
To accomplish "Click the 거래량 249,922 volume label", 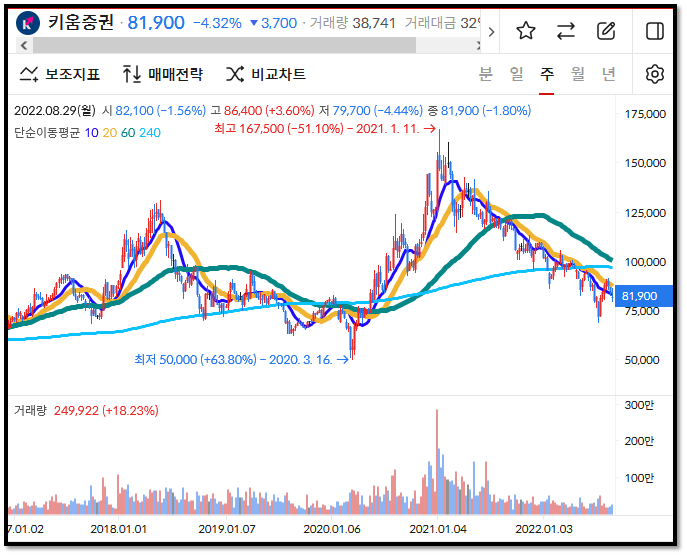I will tap(86, 411).
